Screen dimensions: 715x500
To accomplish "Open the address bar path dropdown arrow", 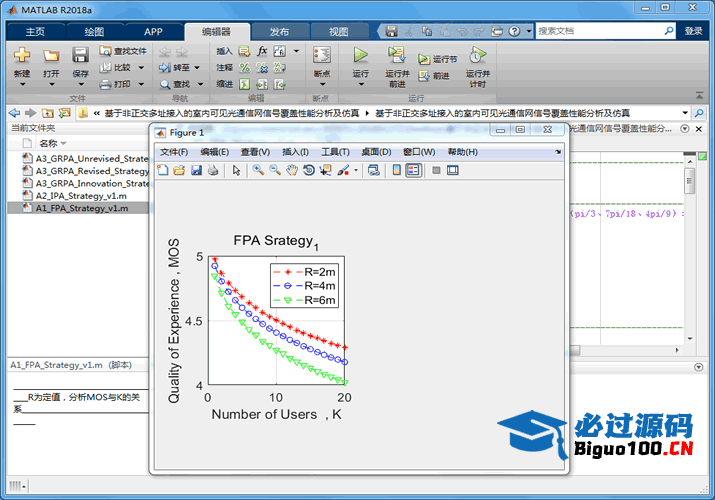I will [x=684, y=113].
